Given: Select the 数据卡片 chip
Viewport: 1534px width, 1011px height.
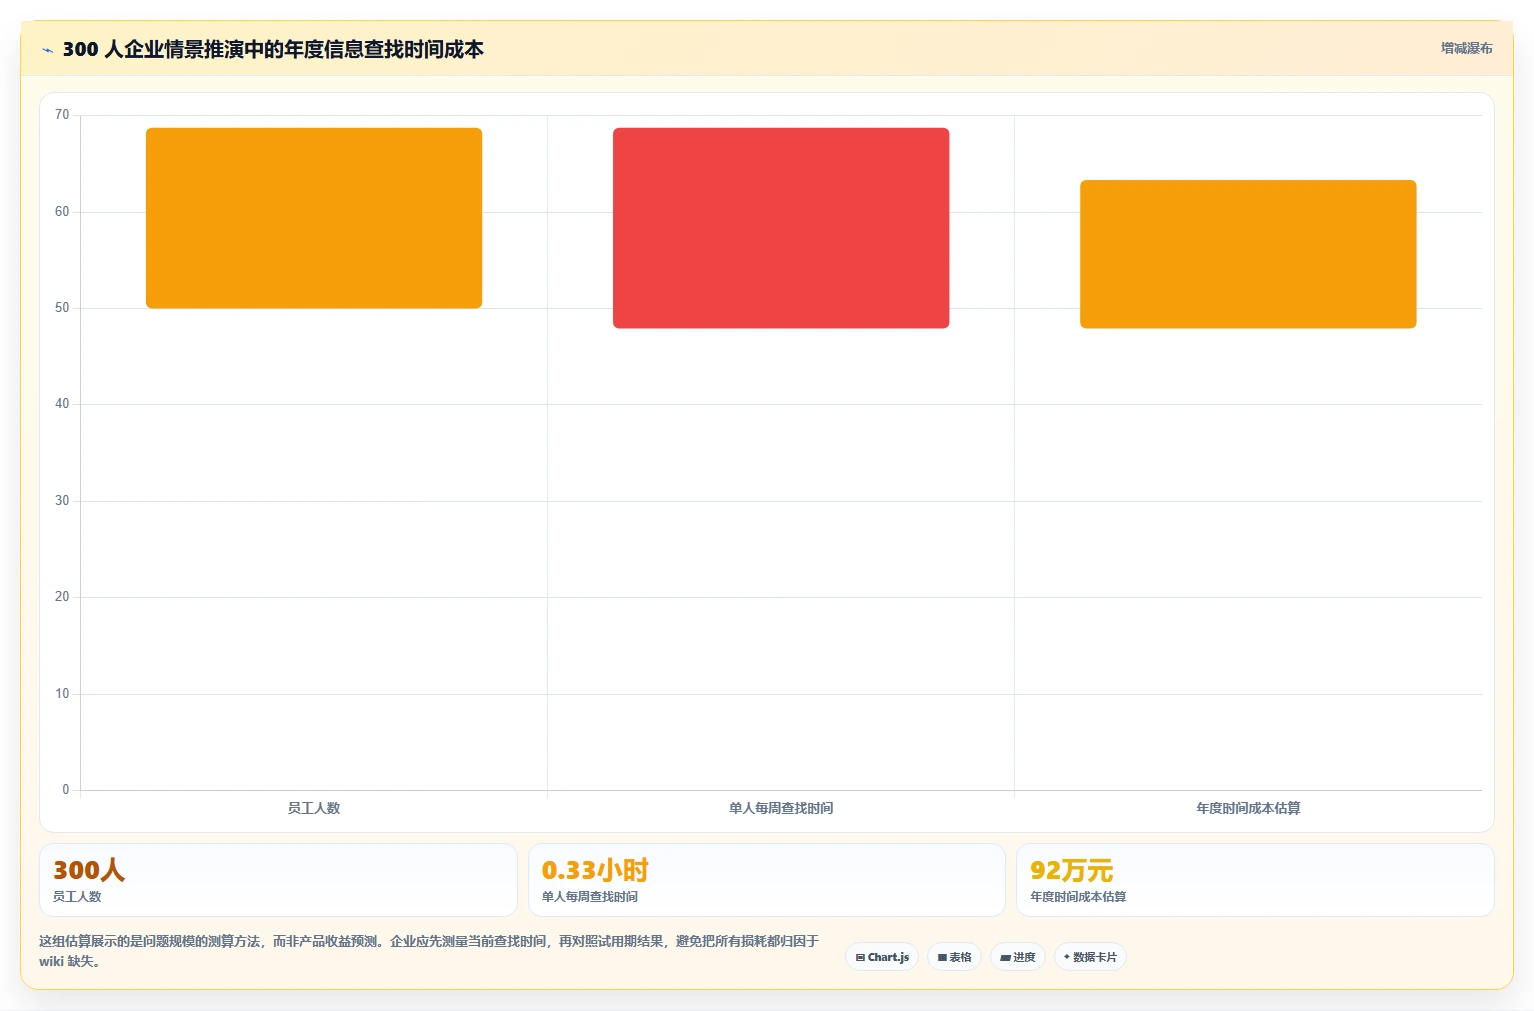Looking at the screenshot, I should tap(1090, 957).
